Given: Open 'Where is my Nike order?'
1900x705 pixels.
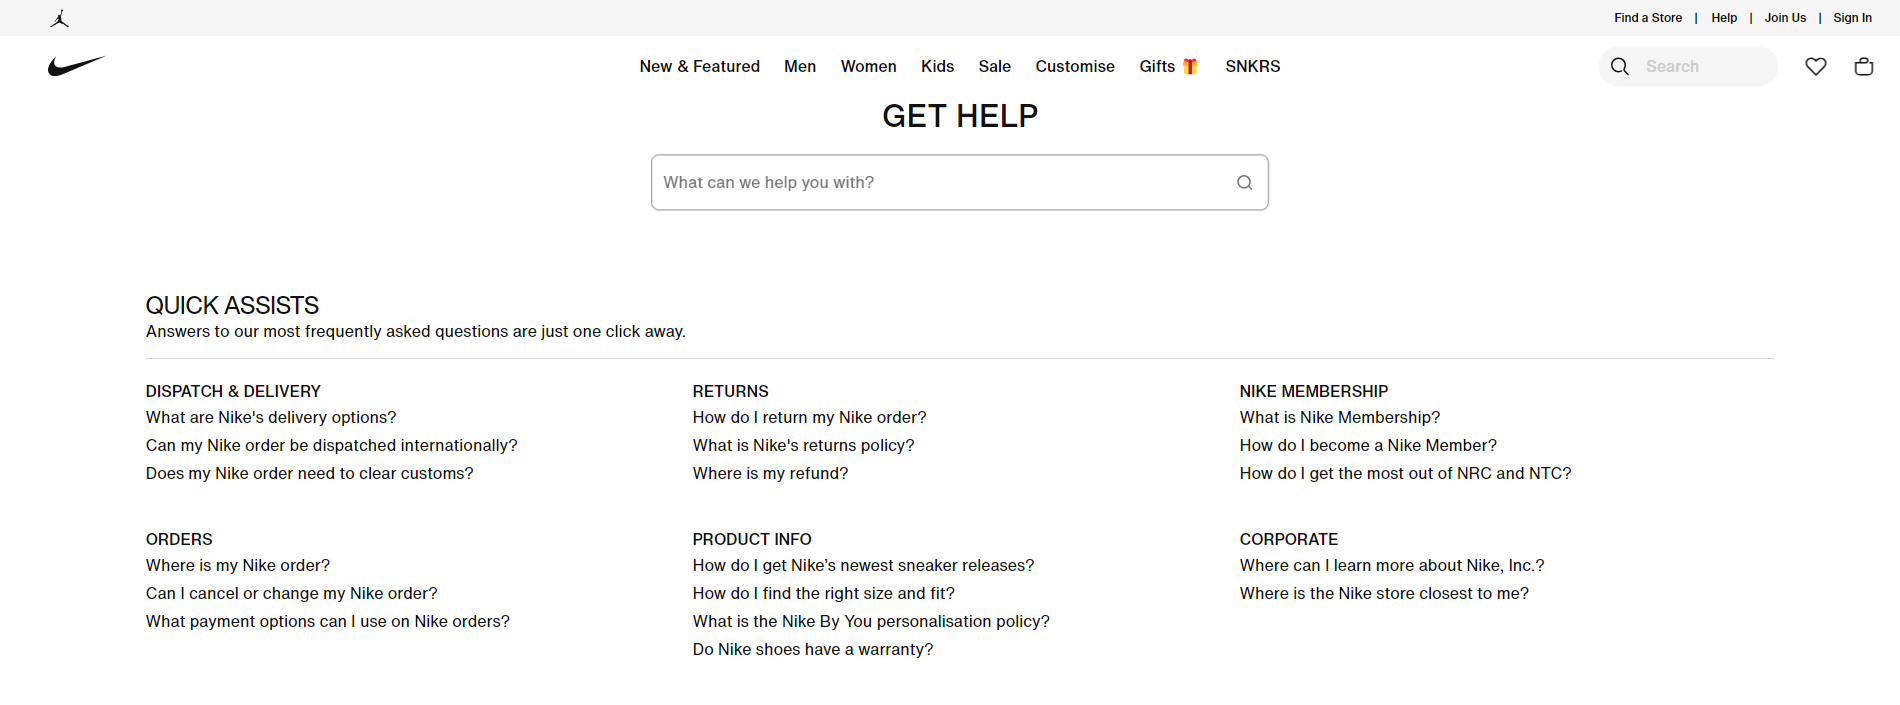Looking at the screenshot, I should pyautogui.click(x=238, y=565).
